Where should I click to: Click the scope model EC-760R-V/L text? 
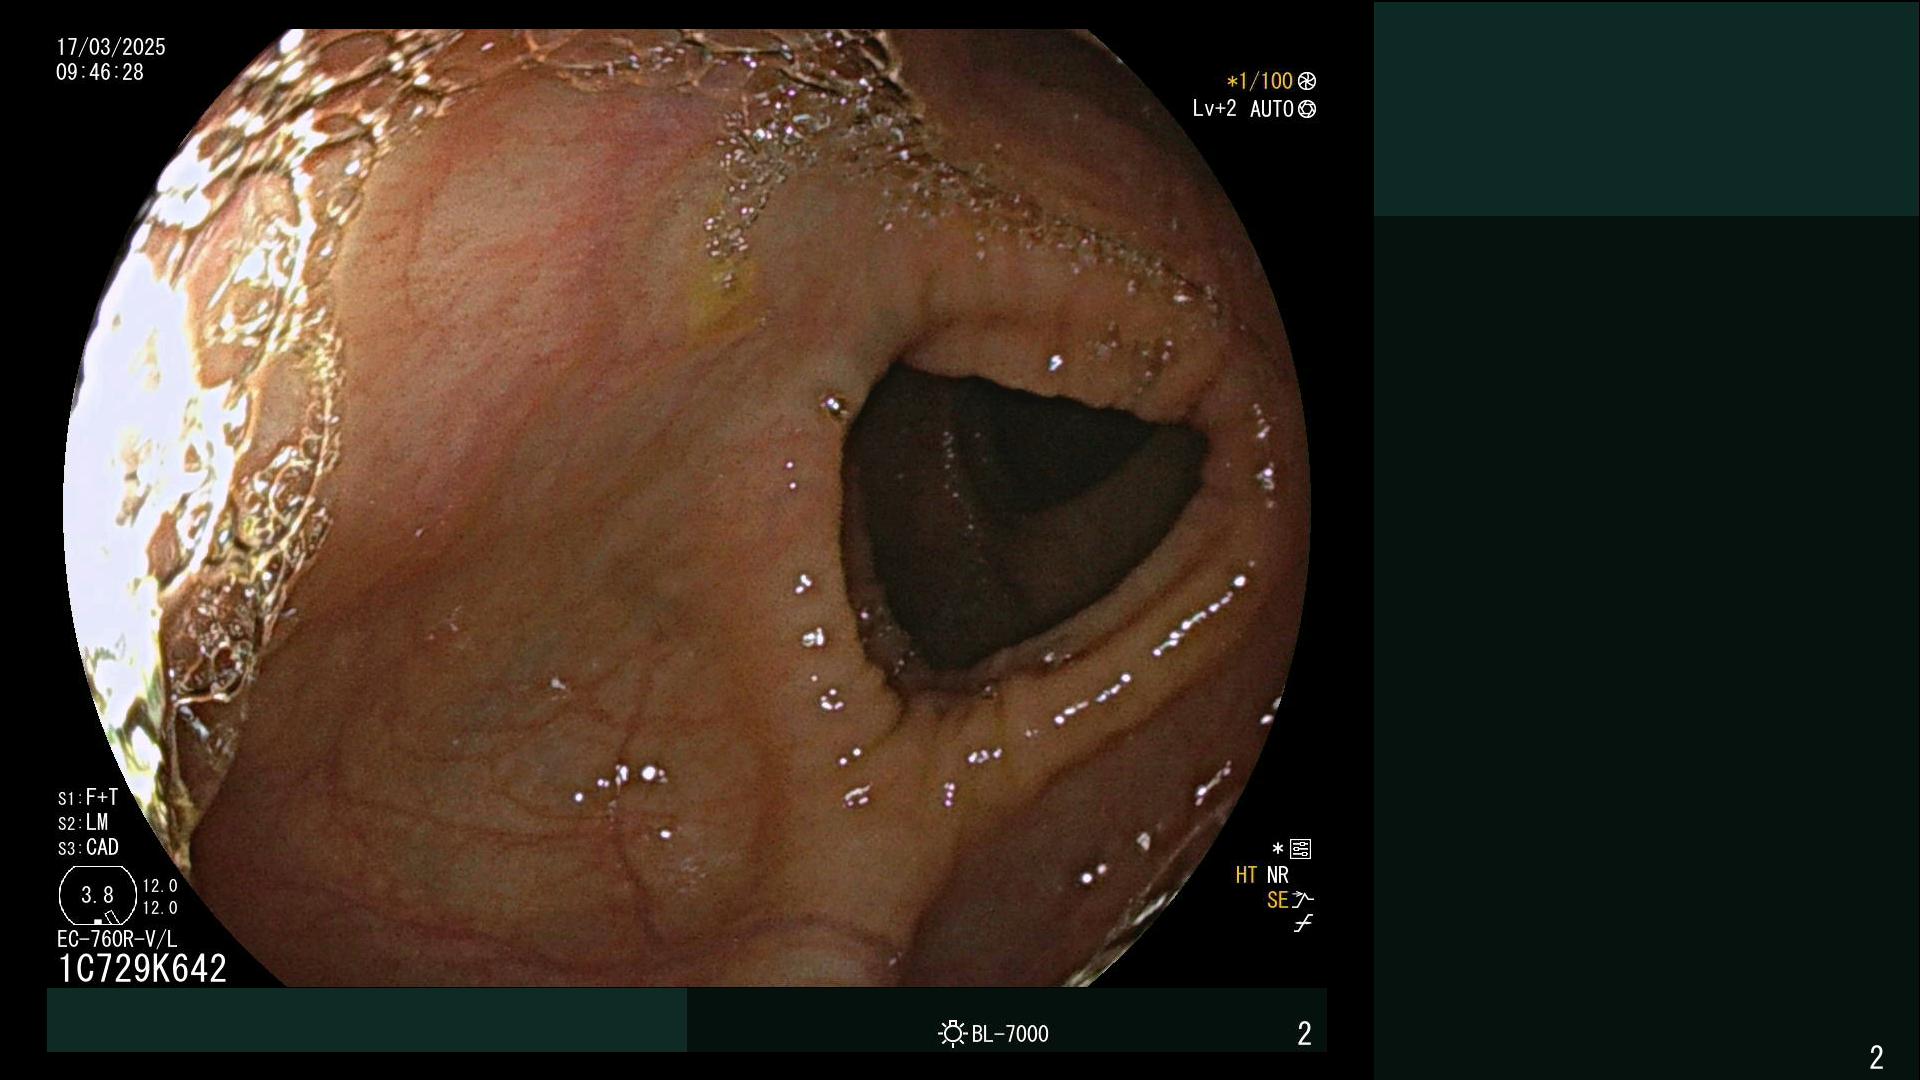coord(117,939)
